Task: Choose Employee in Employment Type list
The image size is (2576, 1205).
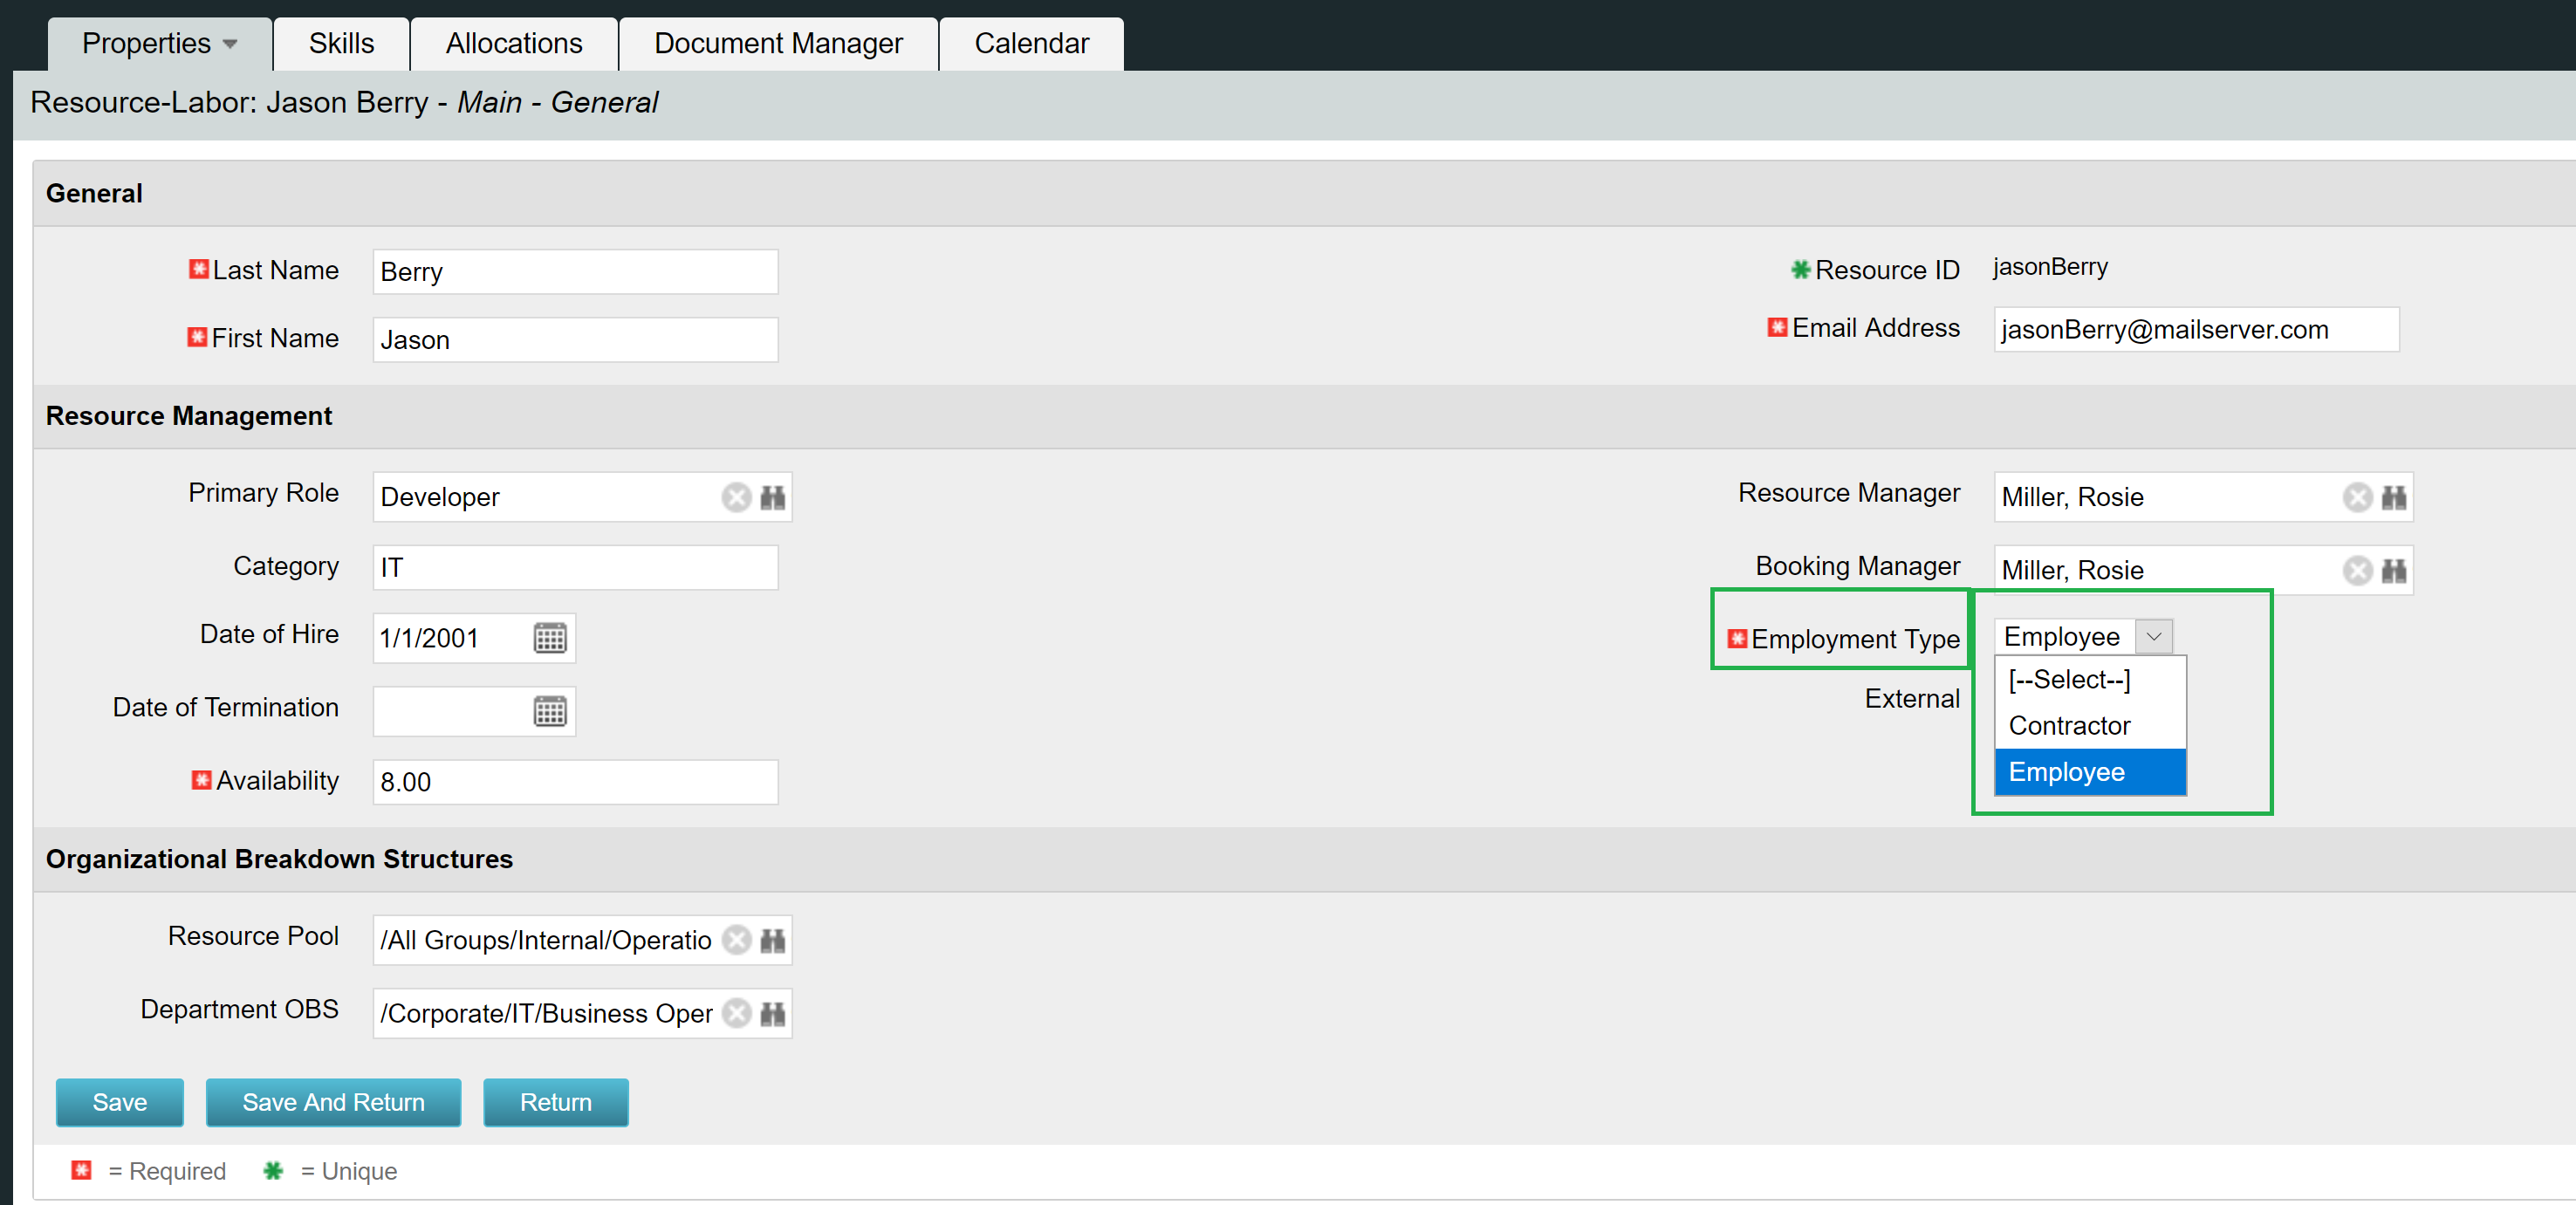Action: (x=2090, y=772)
